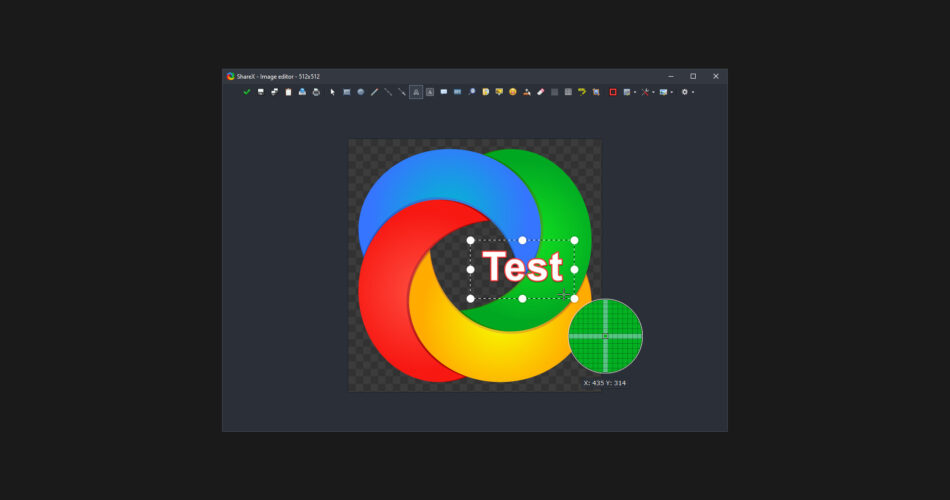Expand the edit tools dropdown with crossed tools icon
The width and height of the screenshot is (950, 500).
click(647, 92)
